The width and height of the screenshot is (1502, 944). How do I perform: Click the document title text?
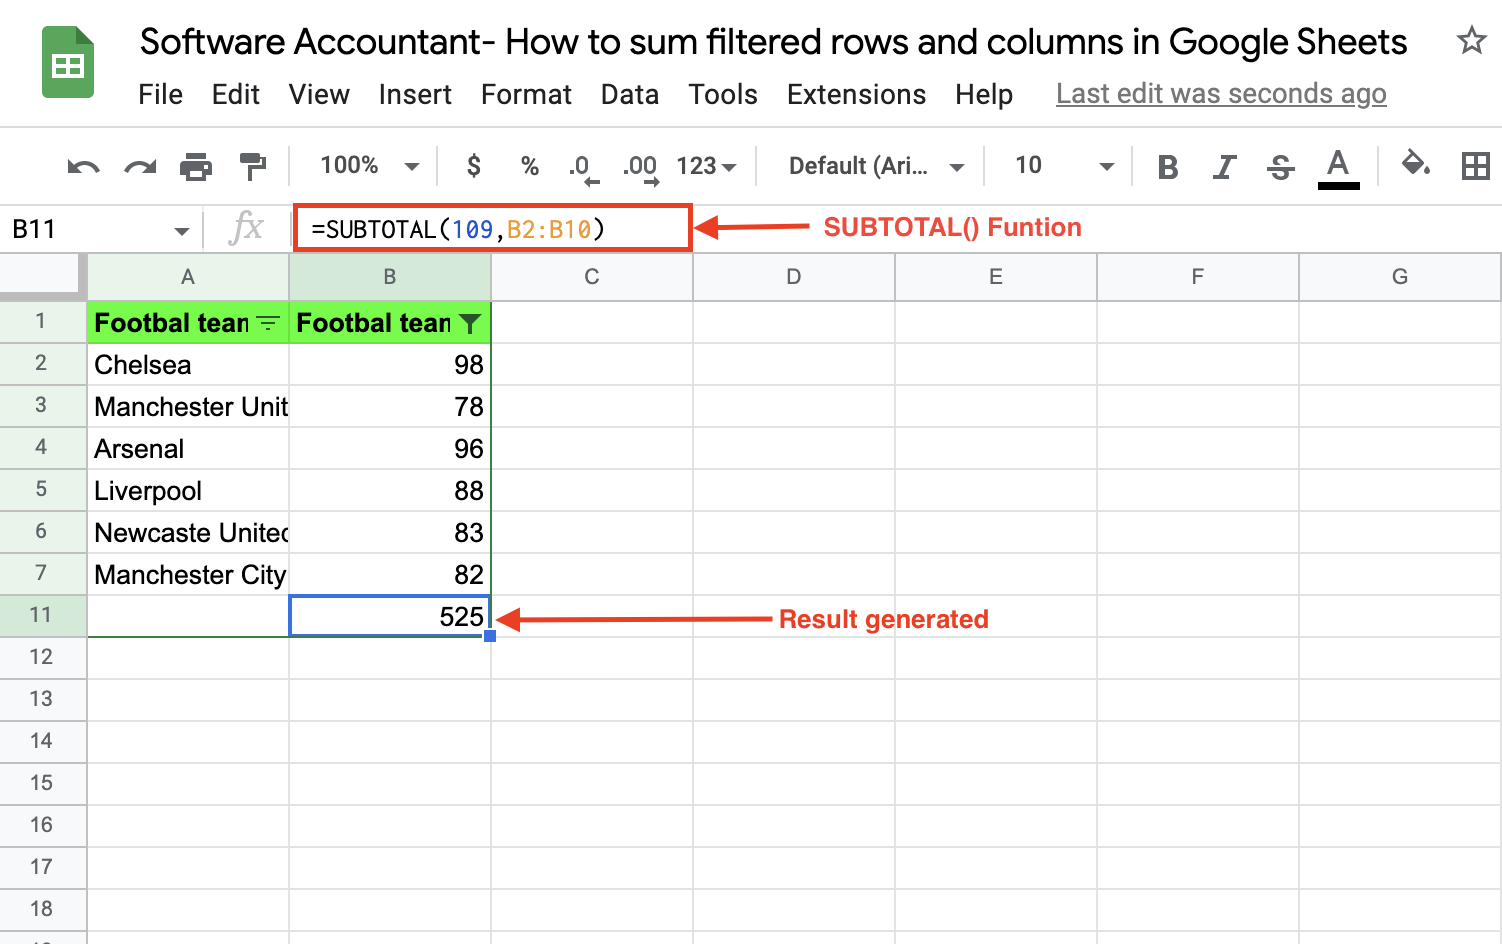773,42
